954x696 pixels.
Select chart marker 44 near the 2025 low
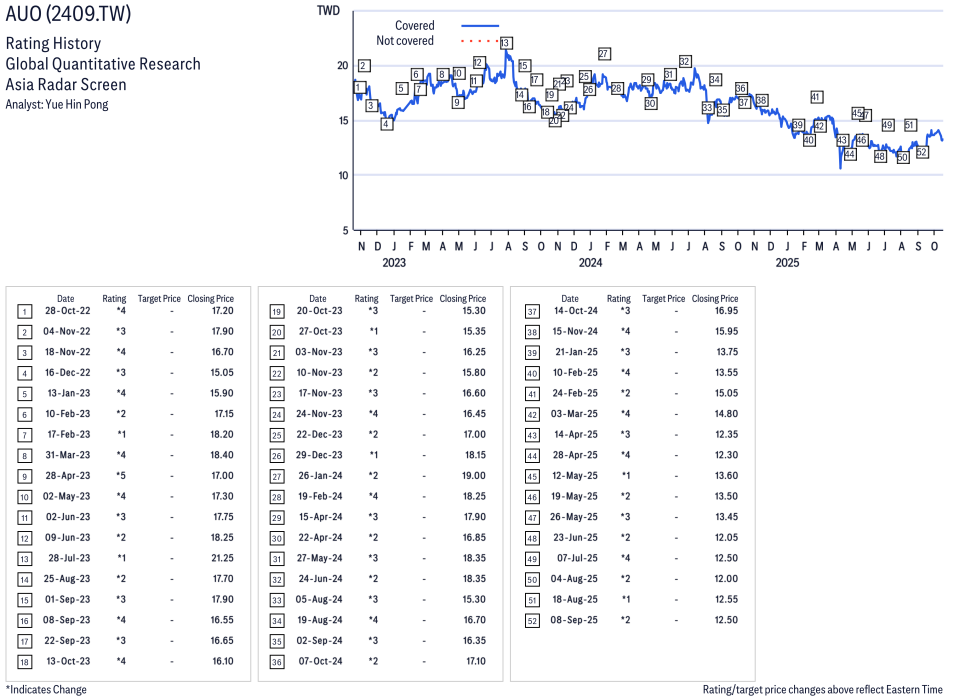click(x=850, y=154)
